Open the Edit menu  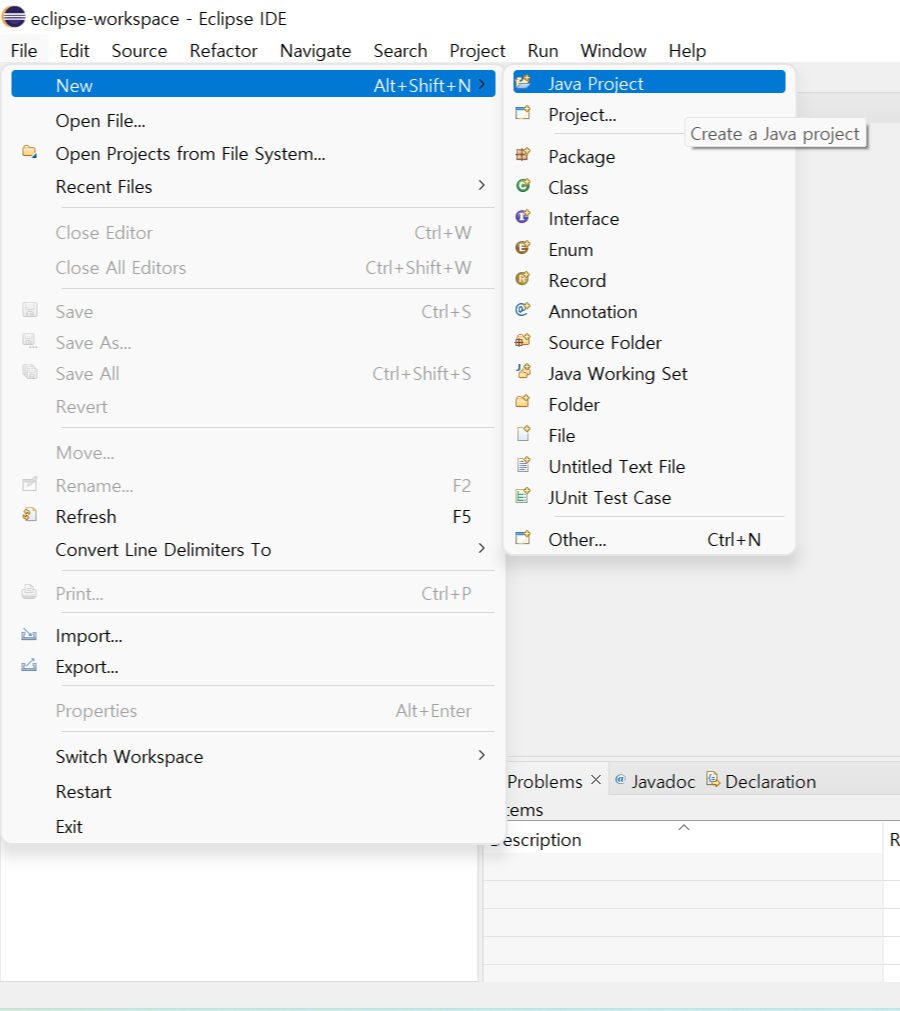coord(74,51)
